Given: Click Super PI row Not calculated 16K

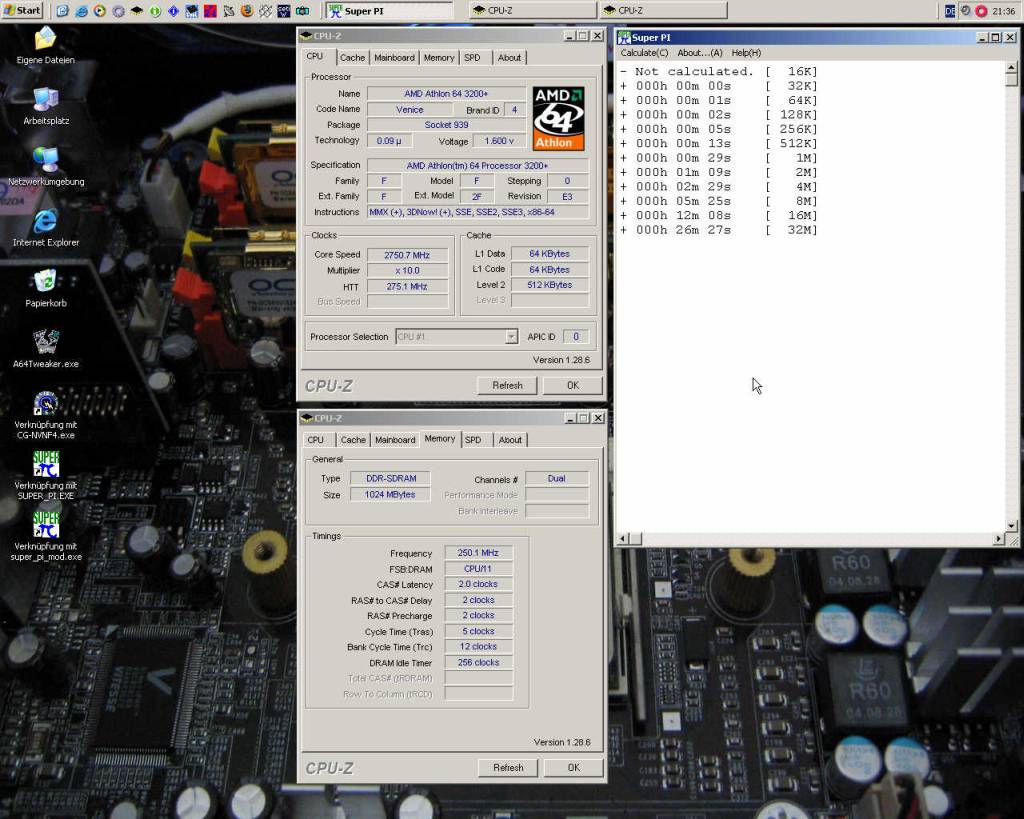Looking at the screenshot, I should [x=718, y=71].
